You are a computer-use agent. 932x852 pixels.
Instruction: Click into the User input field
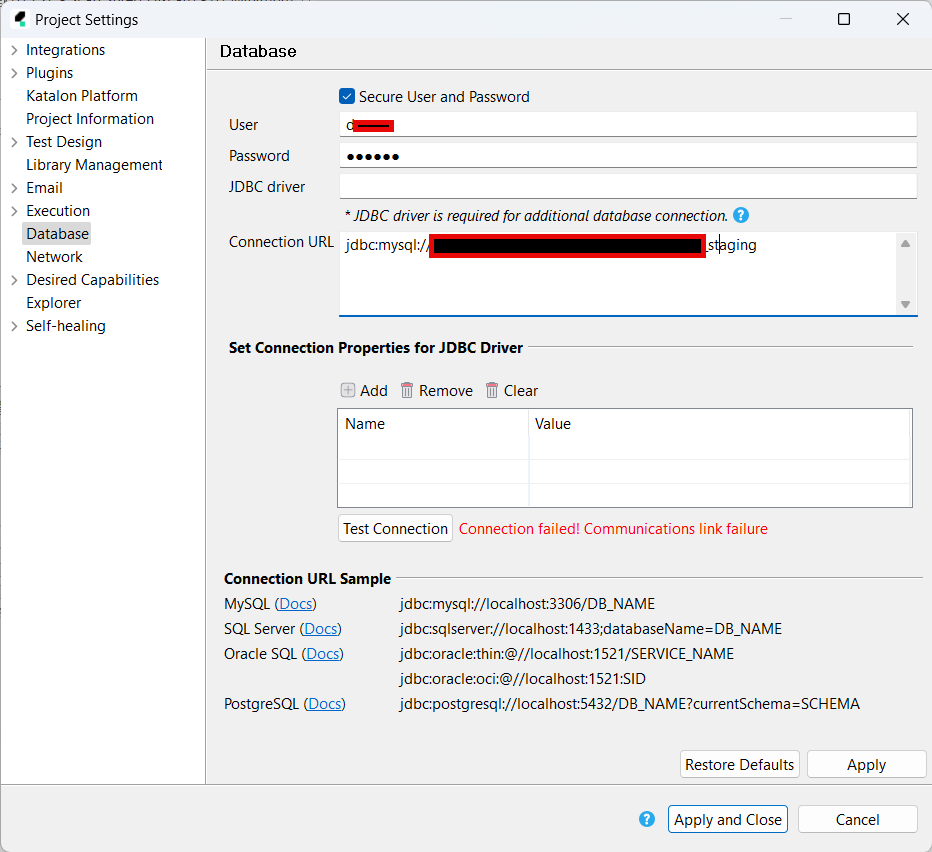(628, 125)
